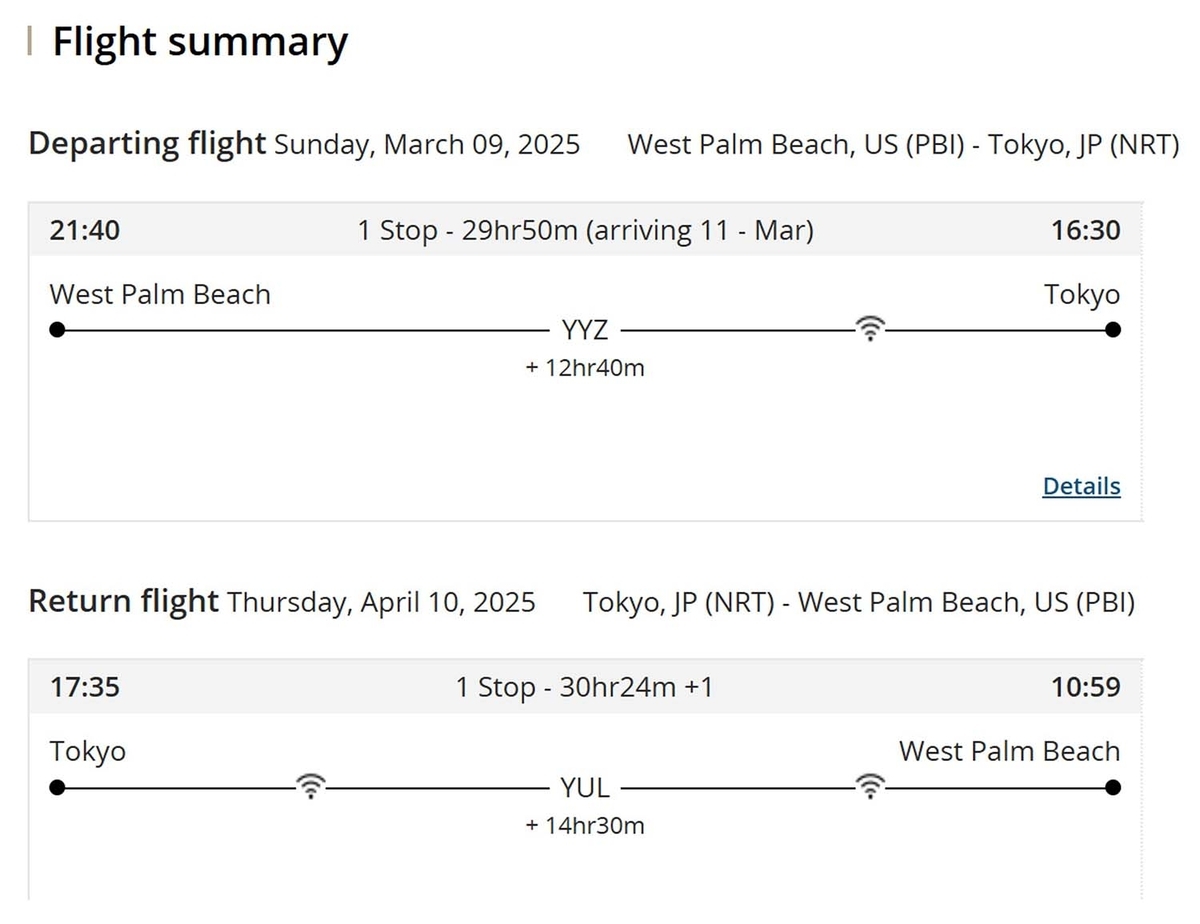Select the Tokyo origin dot of return flight
Viewport: 1200px width, 924px height.
coord(57,787)
